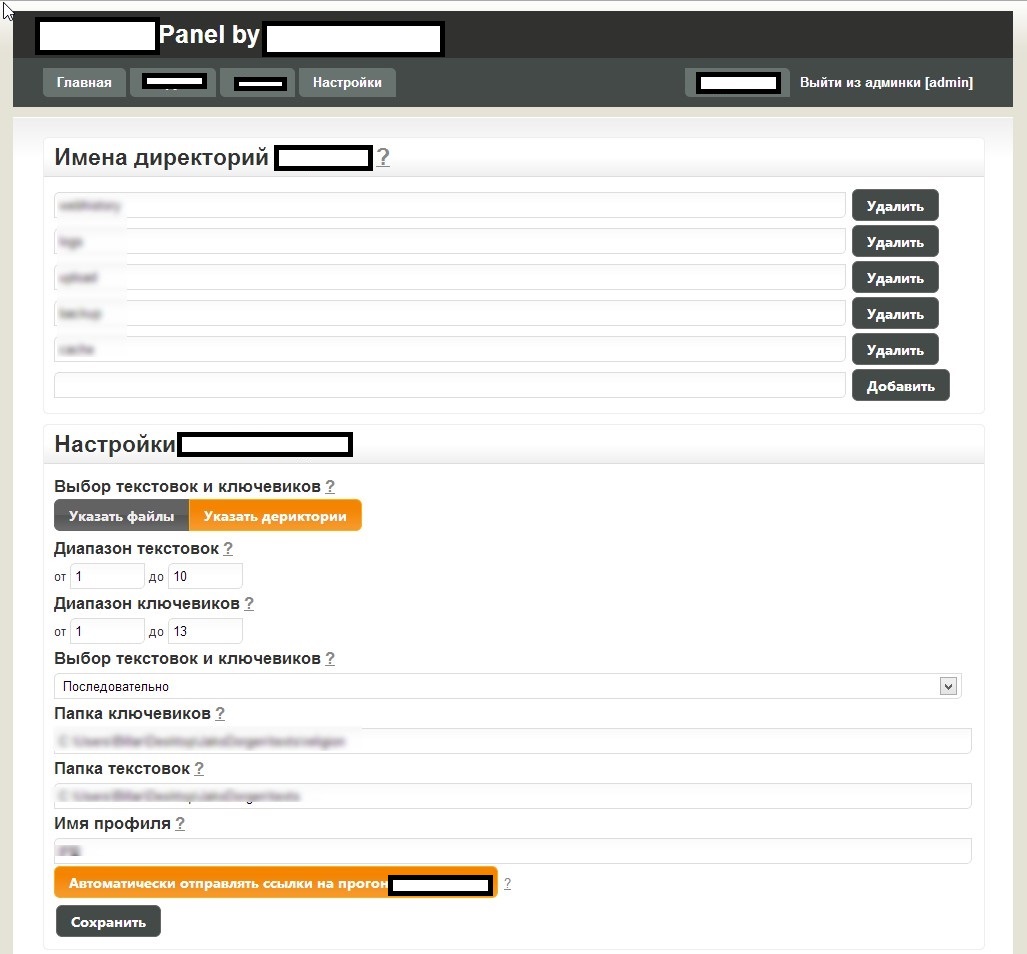This screenshot has height=954, width=1027.
Task: Show help for Папка текстовок
Action: click(x=199, y=769)
